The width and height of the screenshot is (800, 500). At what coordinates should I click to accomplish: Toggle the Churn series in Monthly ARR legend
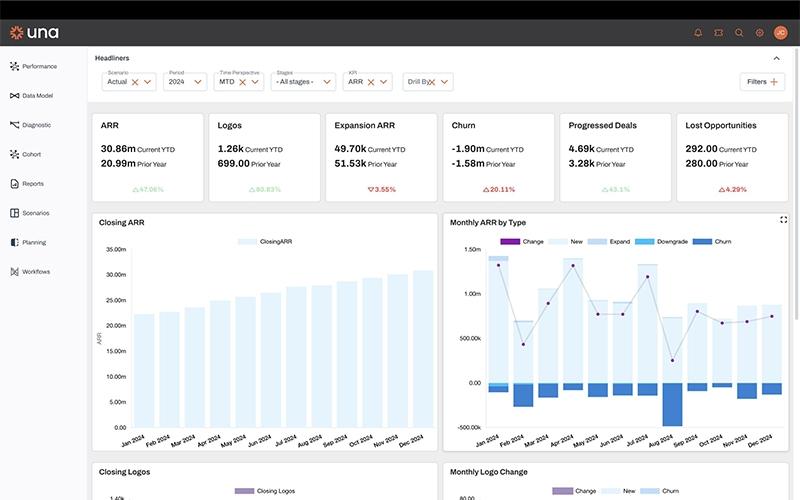712,241
